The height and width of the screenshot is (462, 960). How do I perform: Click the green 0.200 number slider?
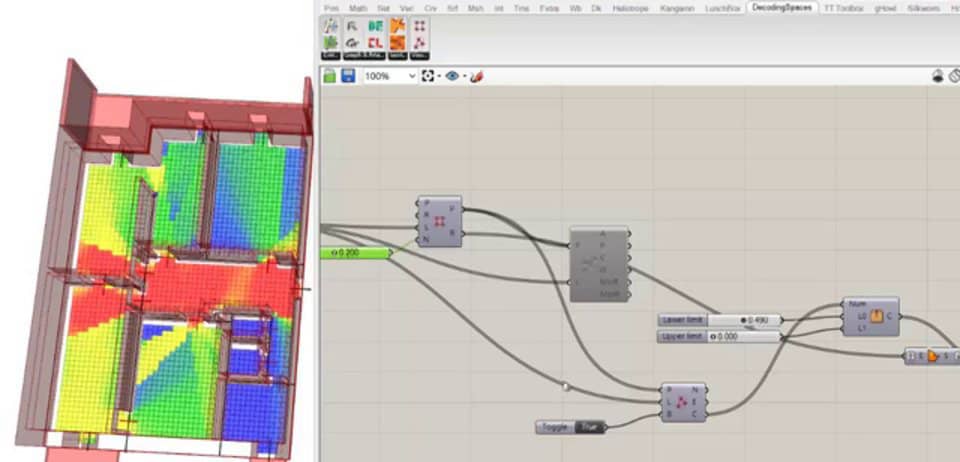[356, 253]
